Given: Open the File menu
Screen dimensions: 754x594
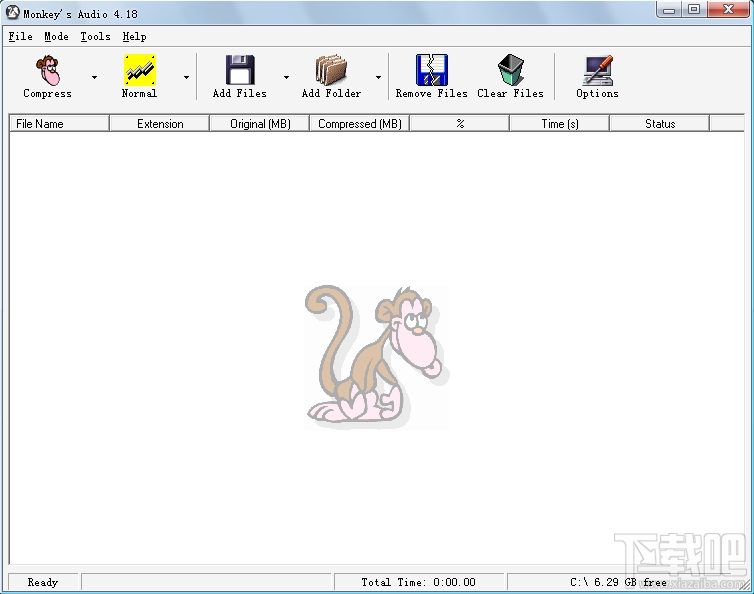Looking at the screenshot, I should pos(21,37).
